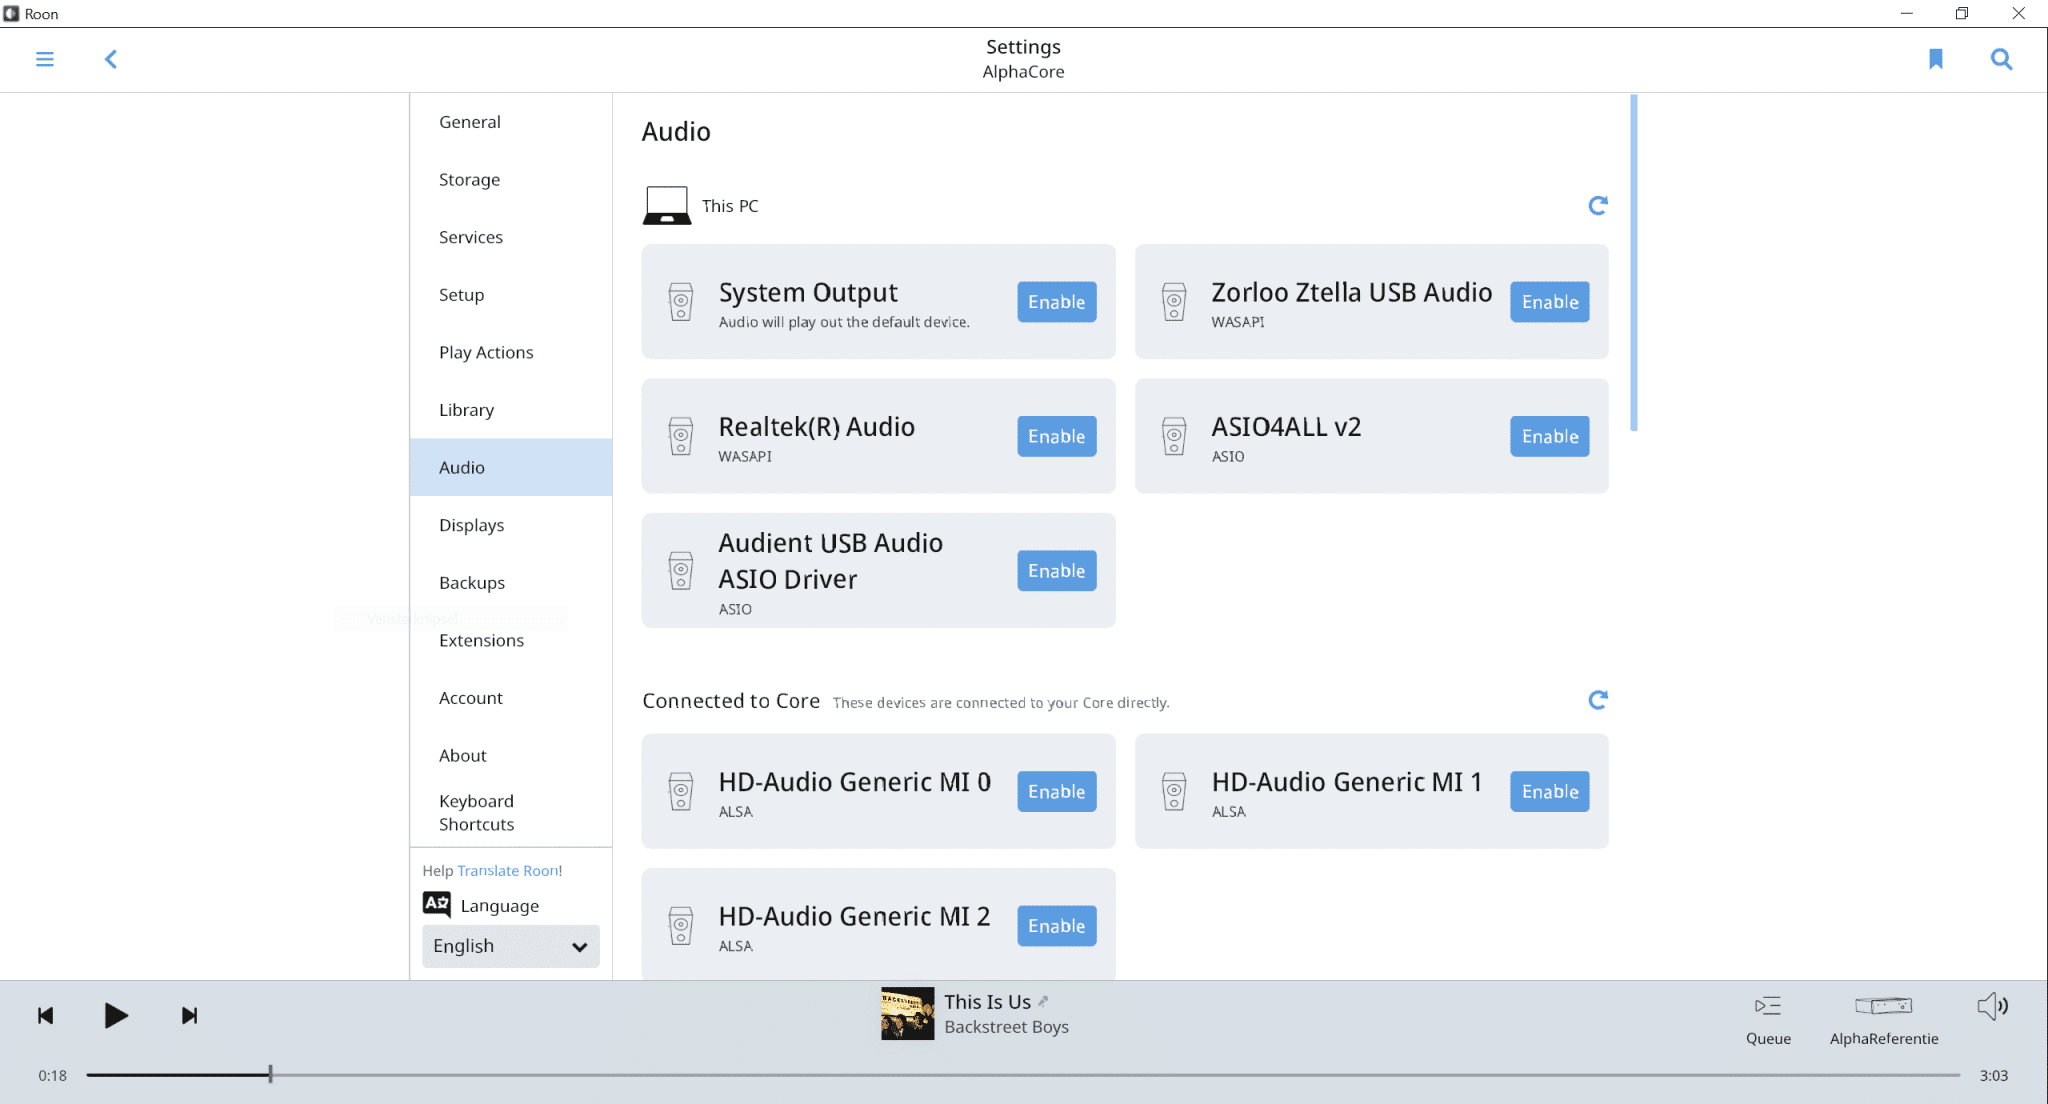The image size is (2048, 1104).
Task: Refresh the This PC device list
Action: tap(1598, 205)
